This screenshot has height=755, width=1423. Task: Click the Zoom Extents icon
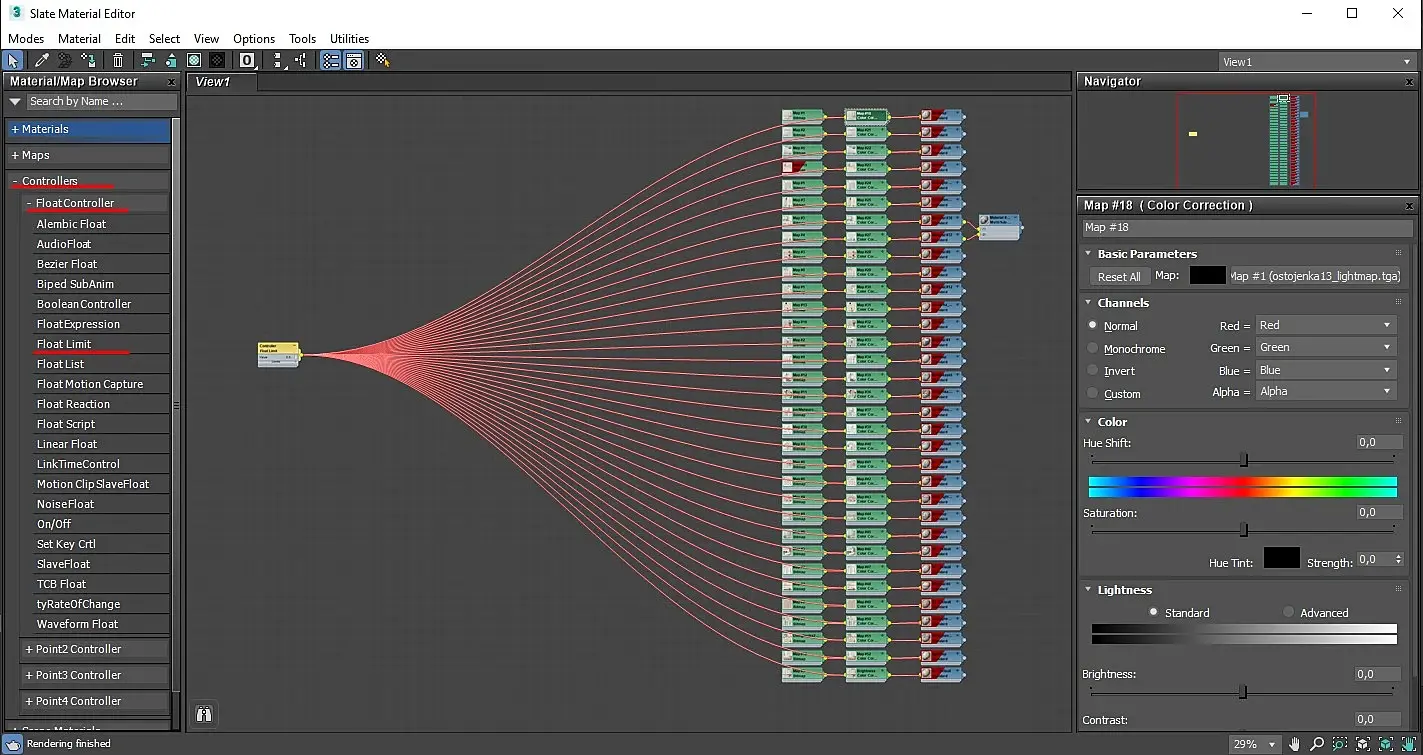1363,744
